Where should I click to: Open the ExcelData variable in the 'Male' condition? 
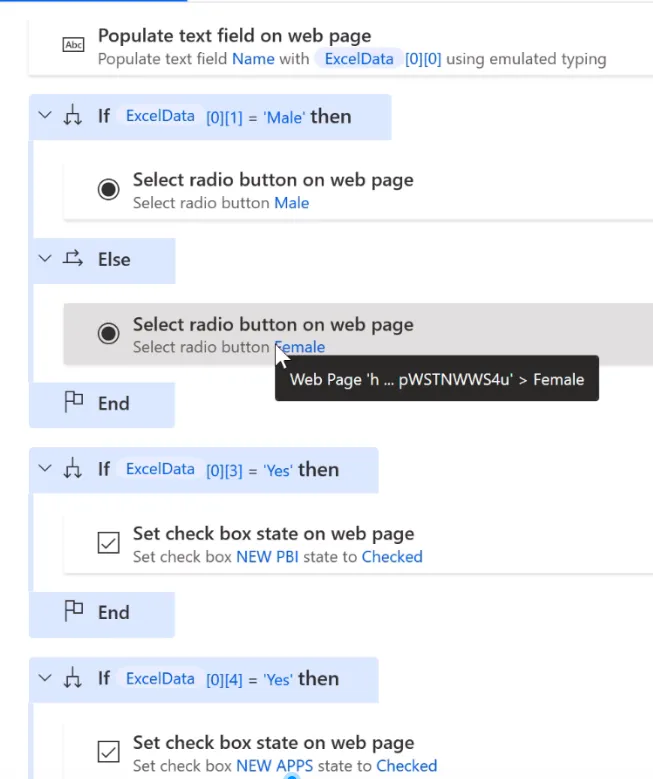coord(160,116)
